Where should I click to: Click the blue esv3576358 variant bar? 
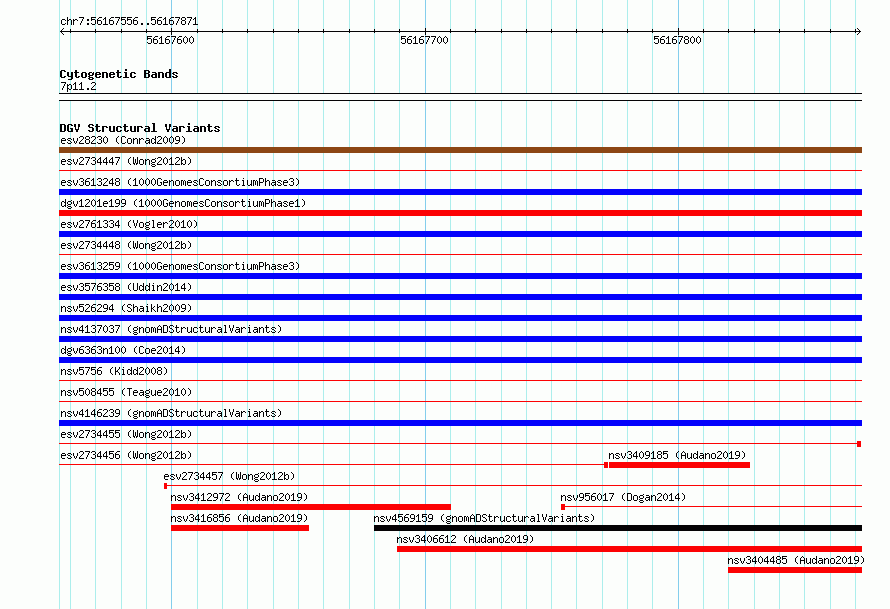click(460, 297)
